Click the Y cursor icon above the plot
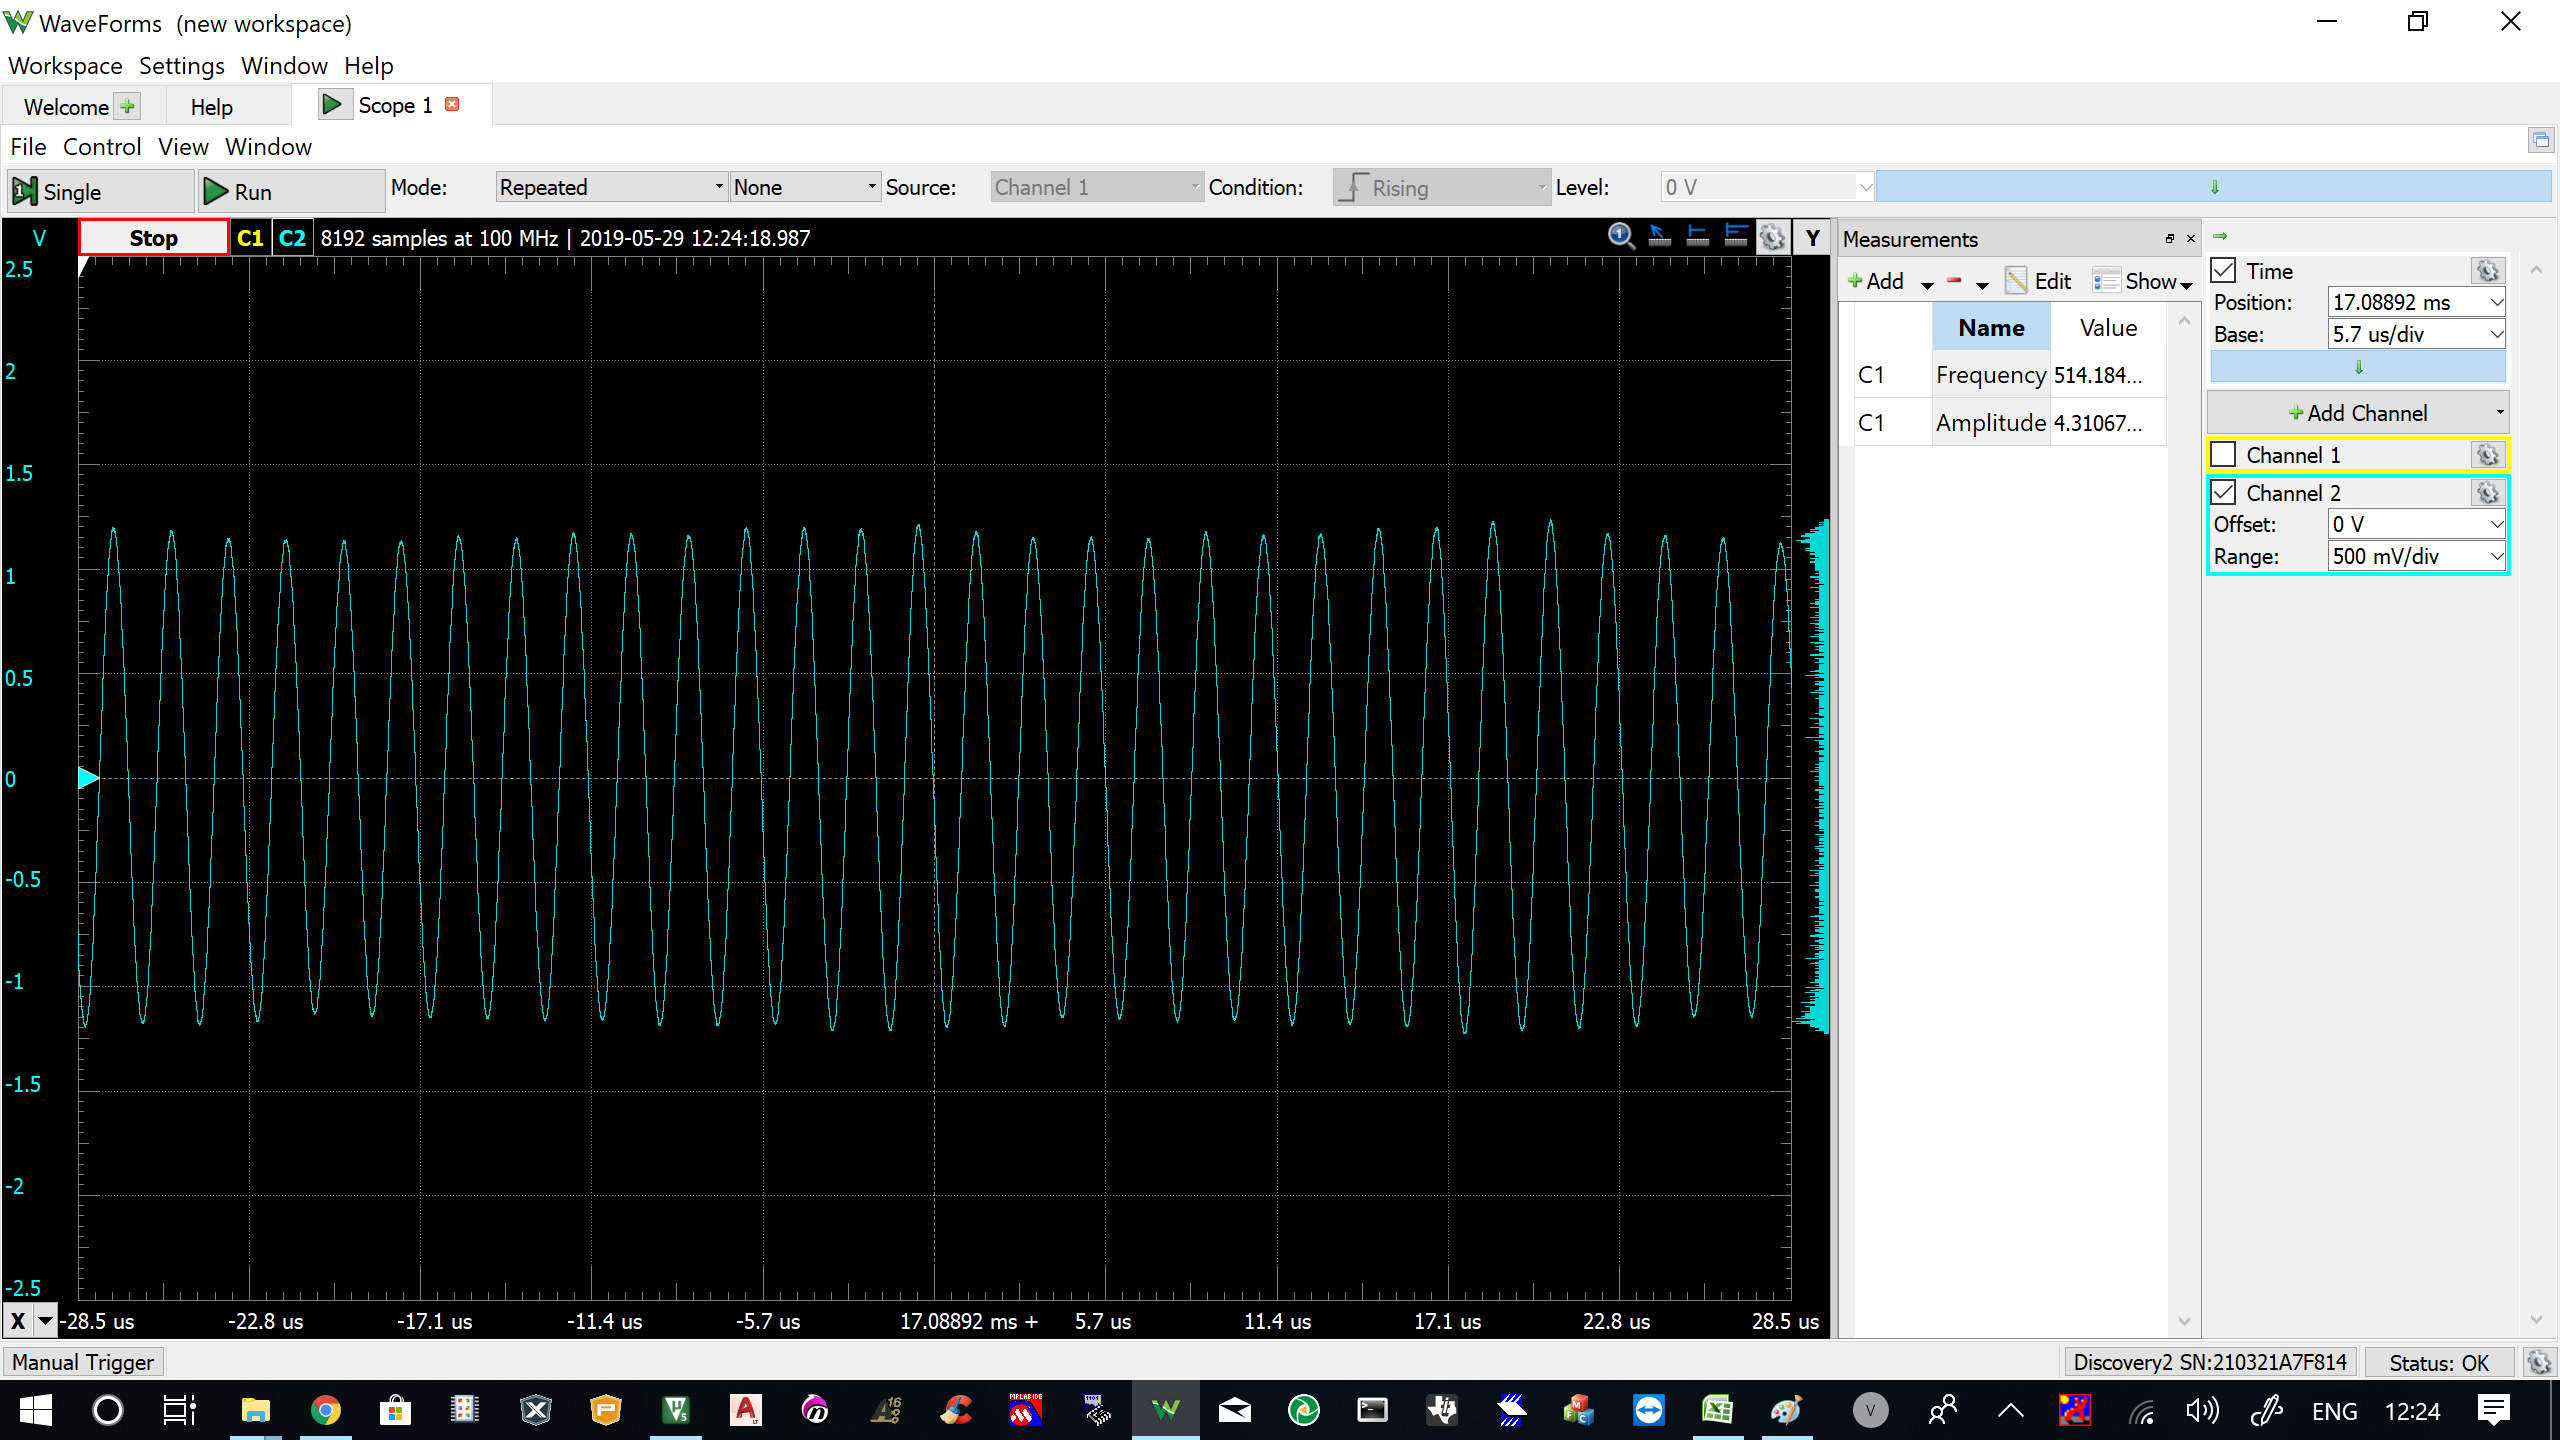2560x1440 pixels. 1736,237
